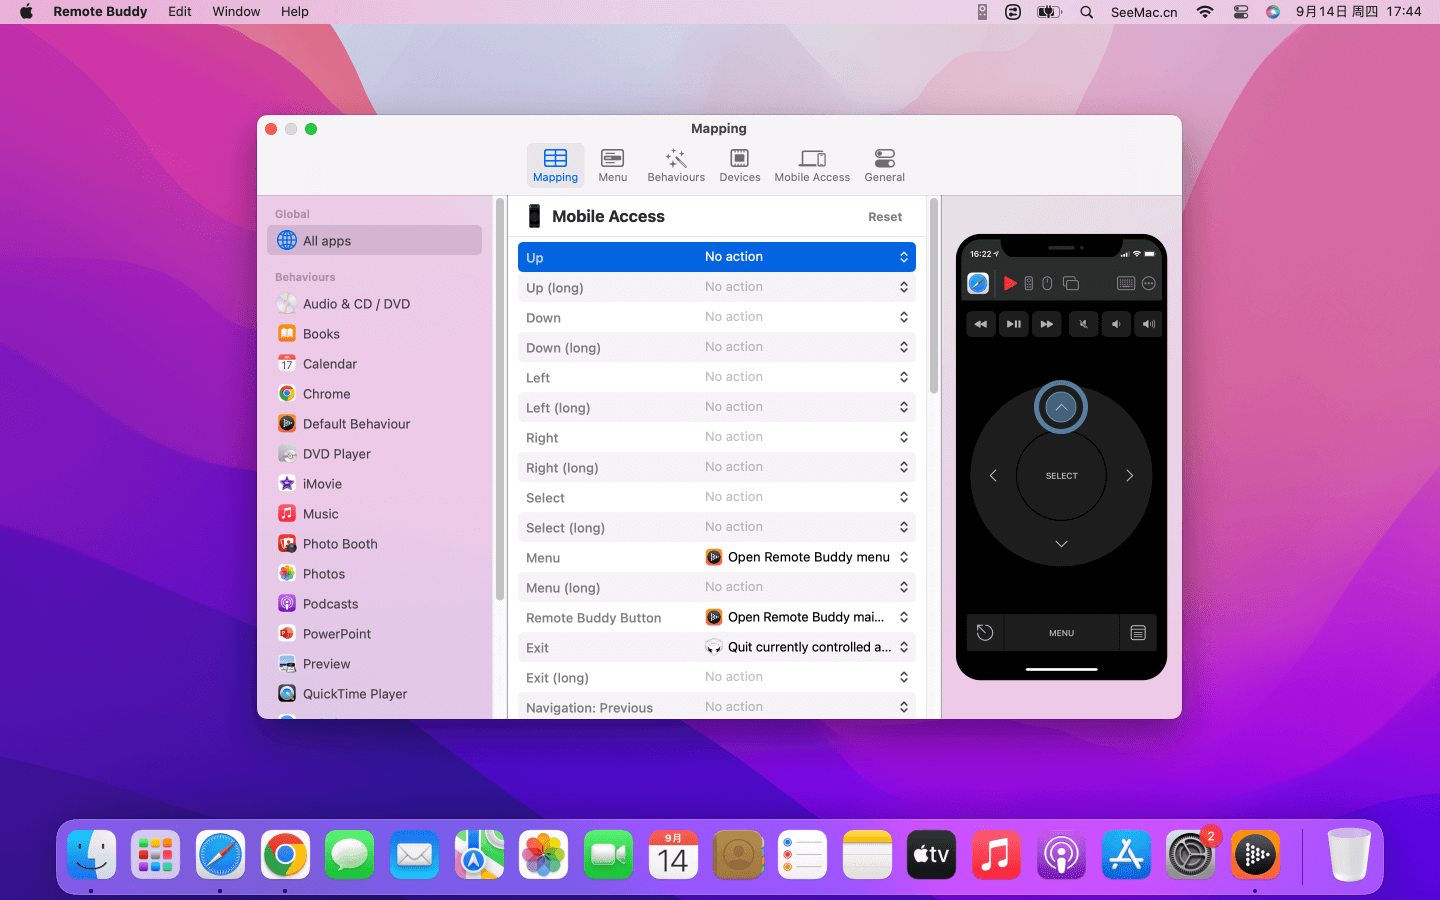Switch to the Devices pane
Image resolution: width=1440 pixels, height=900 pixels.
point(739,165)
